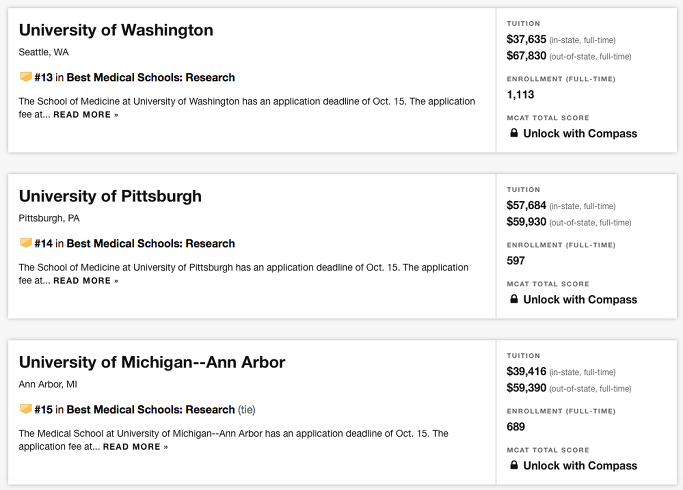The height and width of the screenshot is (490, 683).
Task: Open the University of Washington title link
Action: click(116, 30)
